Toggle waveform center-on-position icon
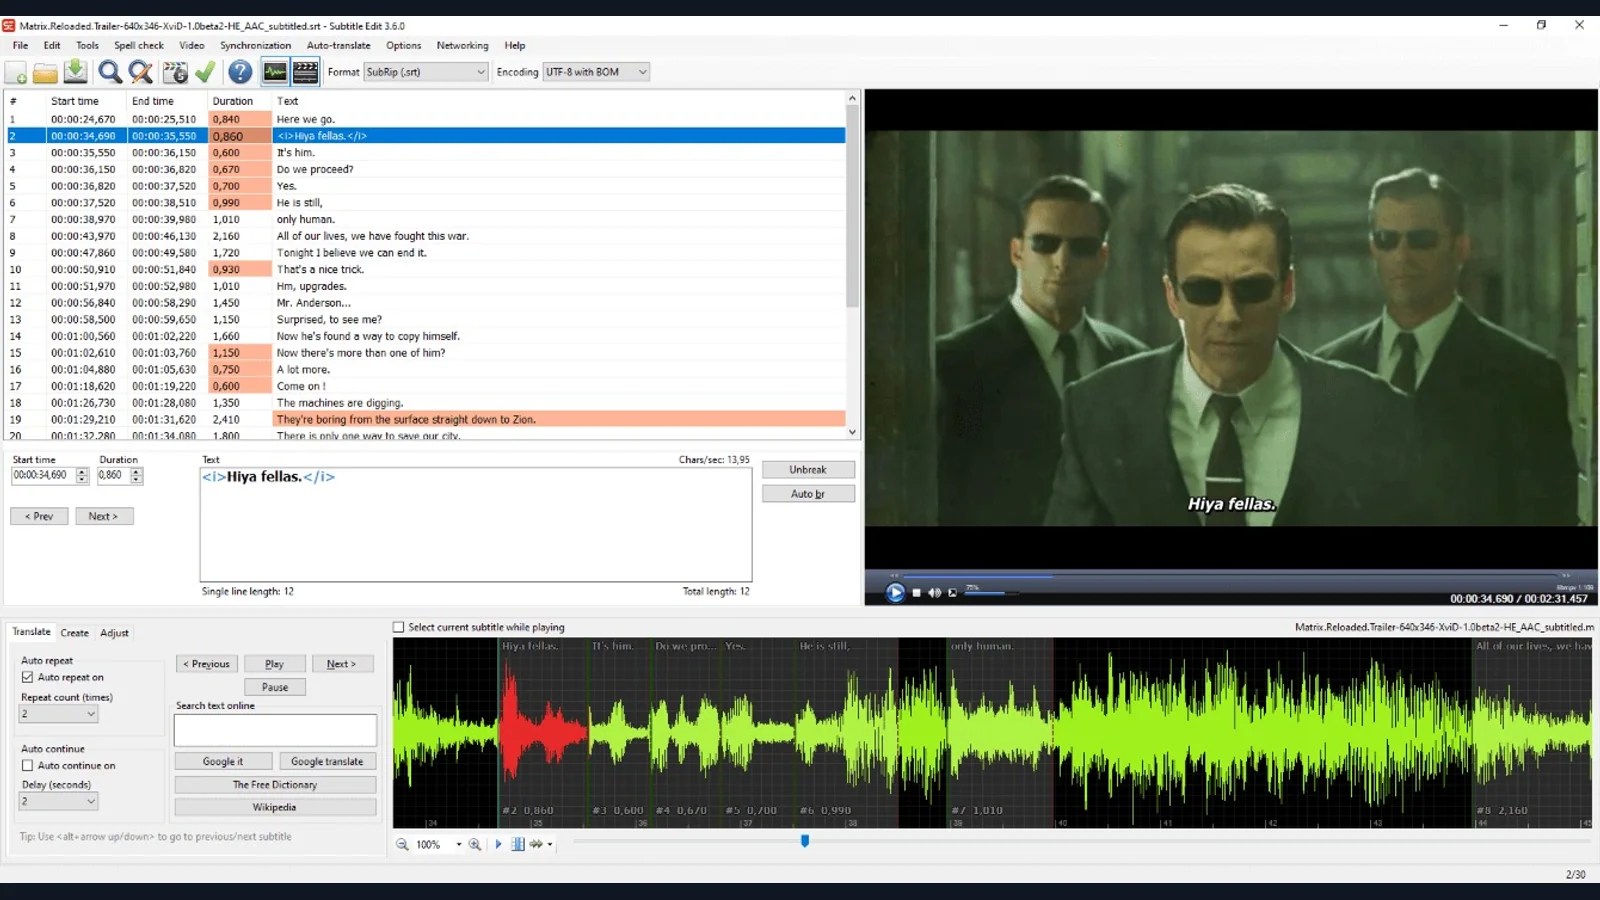1600x900 pixels. [518, 845]
